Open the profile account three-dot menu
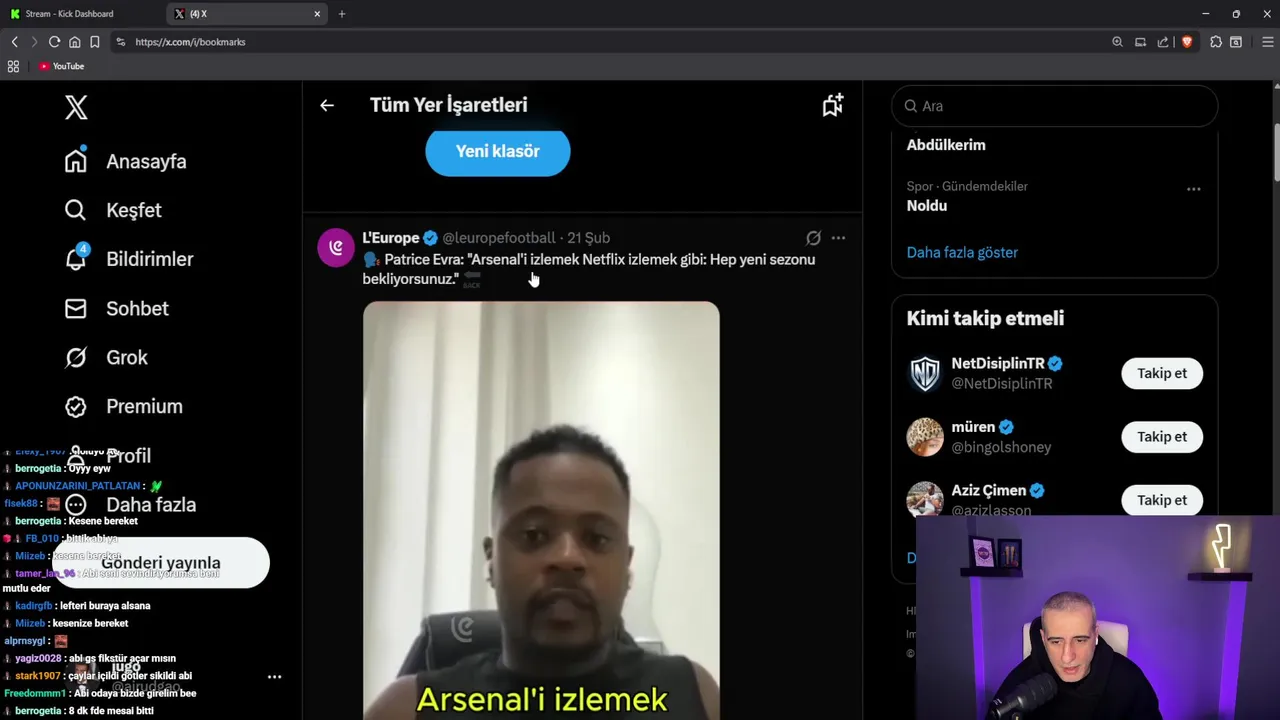1280x720 pixels. [x=274, y=677]
